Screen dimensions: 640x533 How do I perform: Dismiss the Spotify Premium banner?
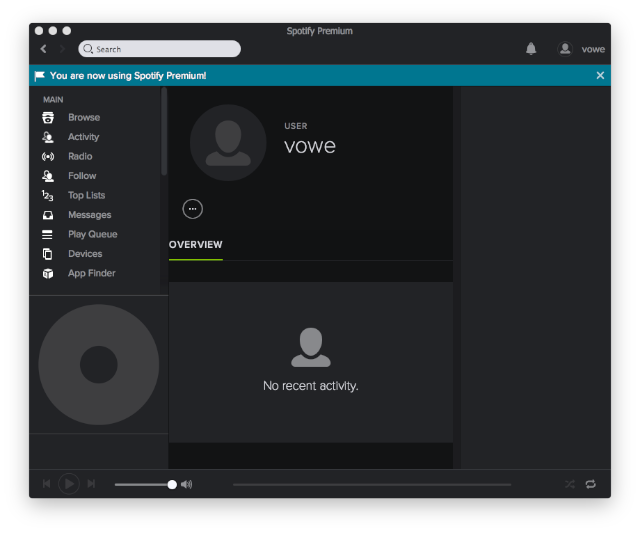click(x=600, y=75)
